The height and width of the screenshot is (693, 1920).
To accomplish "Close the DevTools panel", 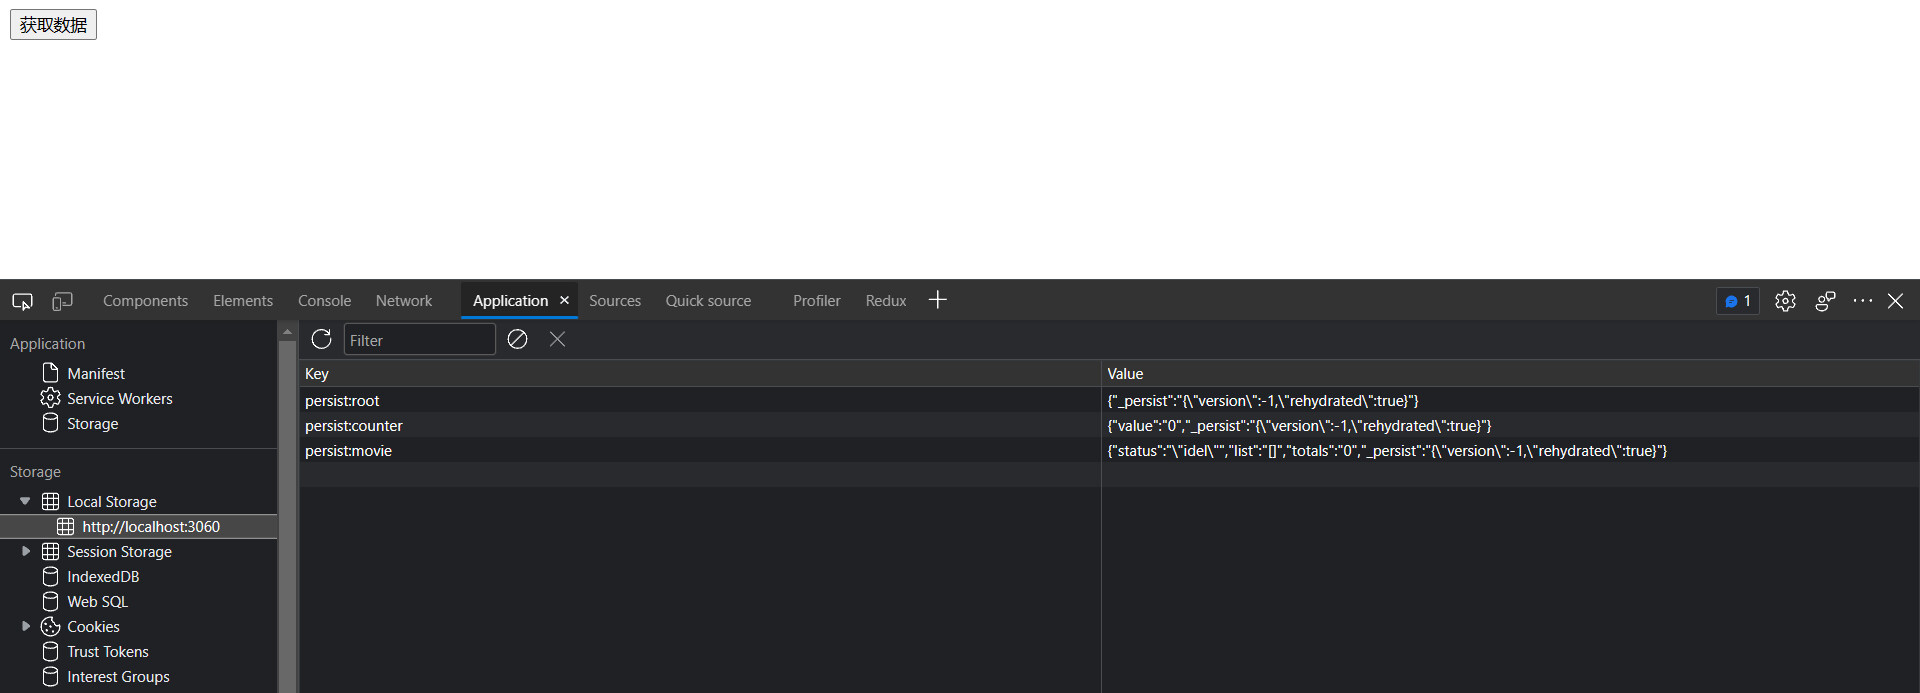I will tap(1895, 301).
